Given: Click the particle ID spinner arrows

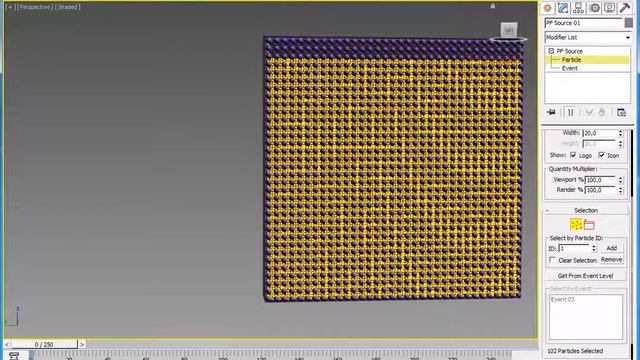Looking at the screenshot, I should point(594,248).
